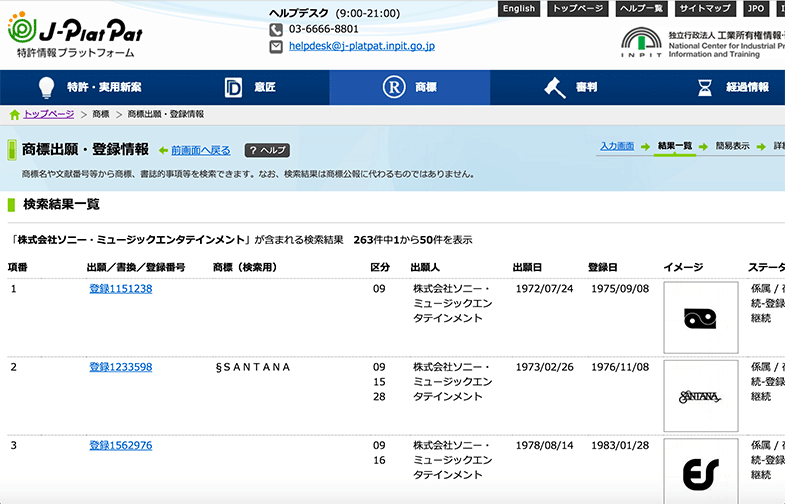Go to the 入力画面 step link

click(x=617, y=146)
